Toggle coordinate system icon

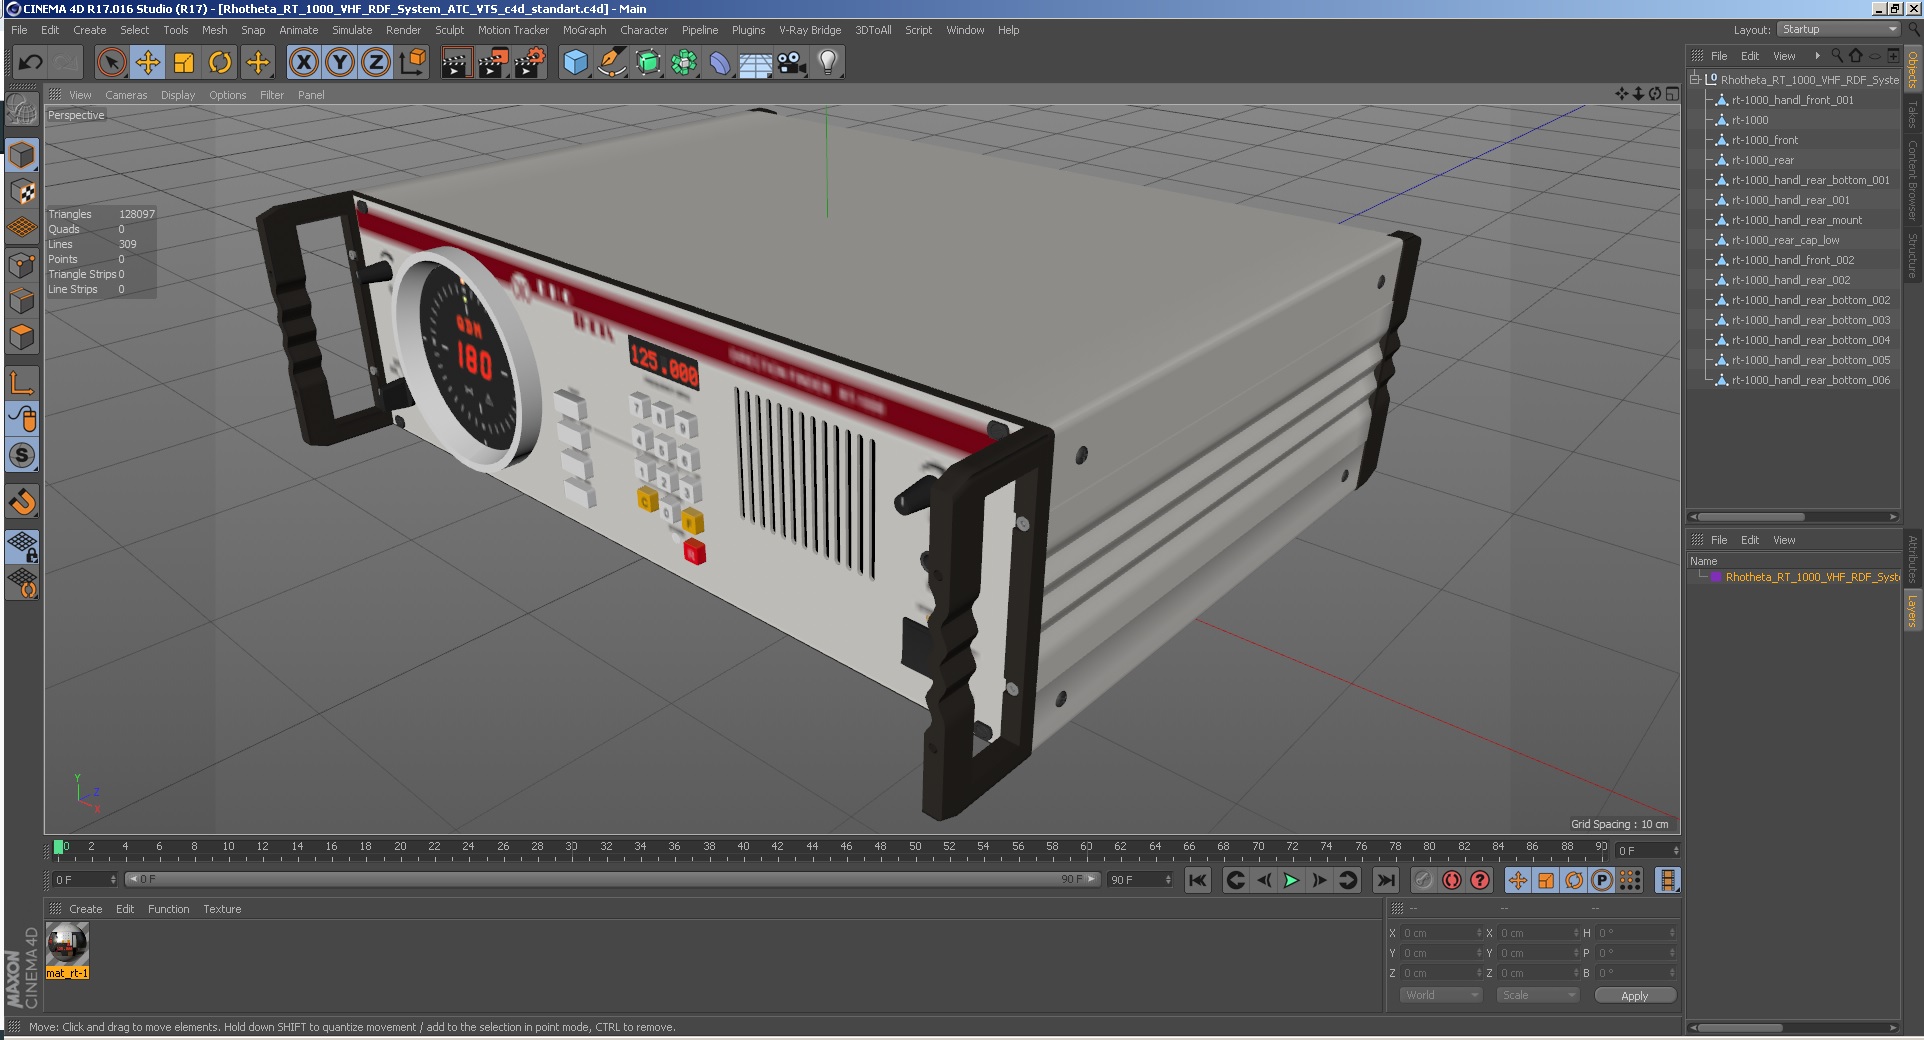[x=412, y=63]
